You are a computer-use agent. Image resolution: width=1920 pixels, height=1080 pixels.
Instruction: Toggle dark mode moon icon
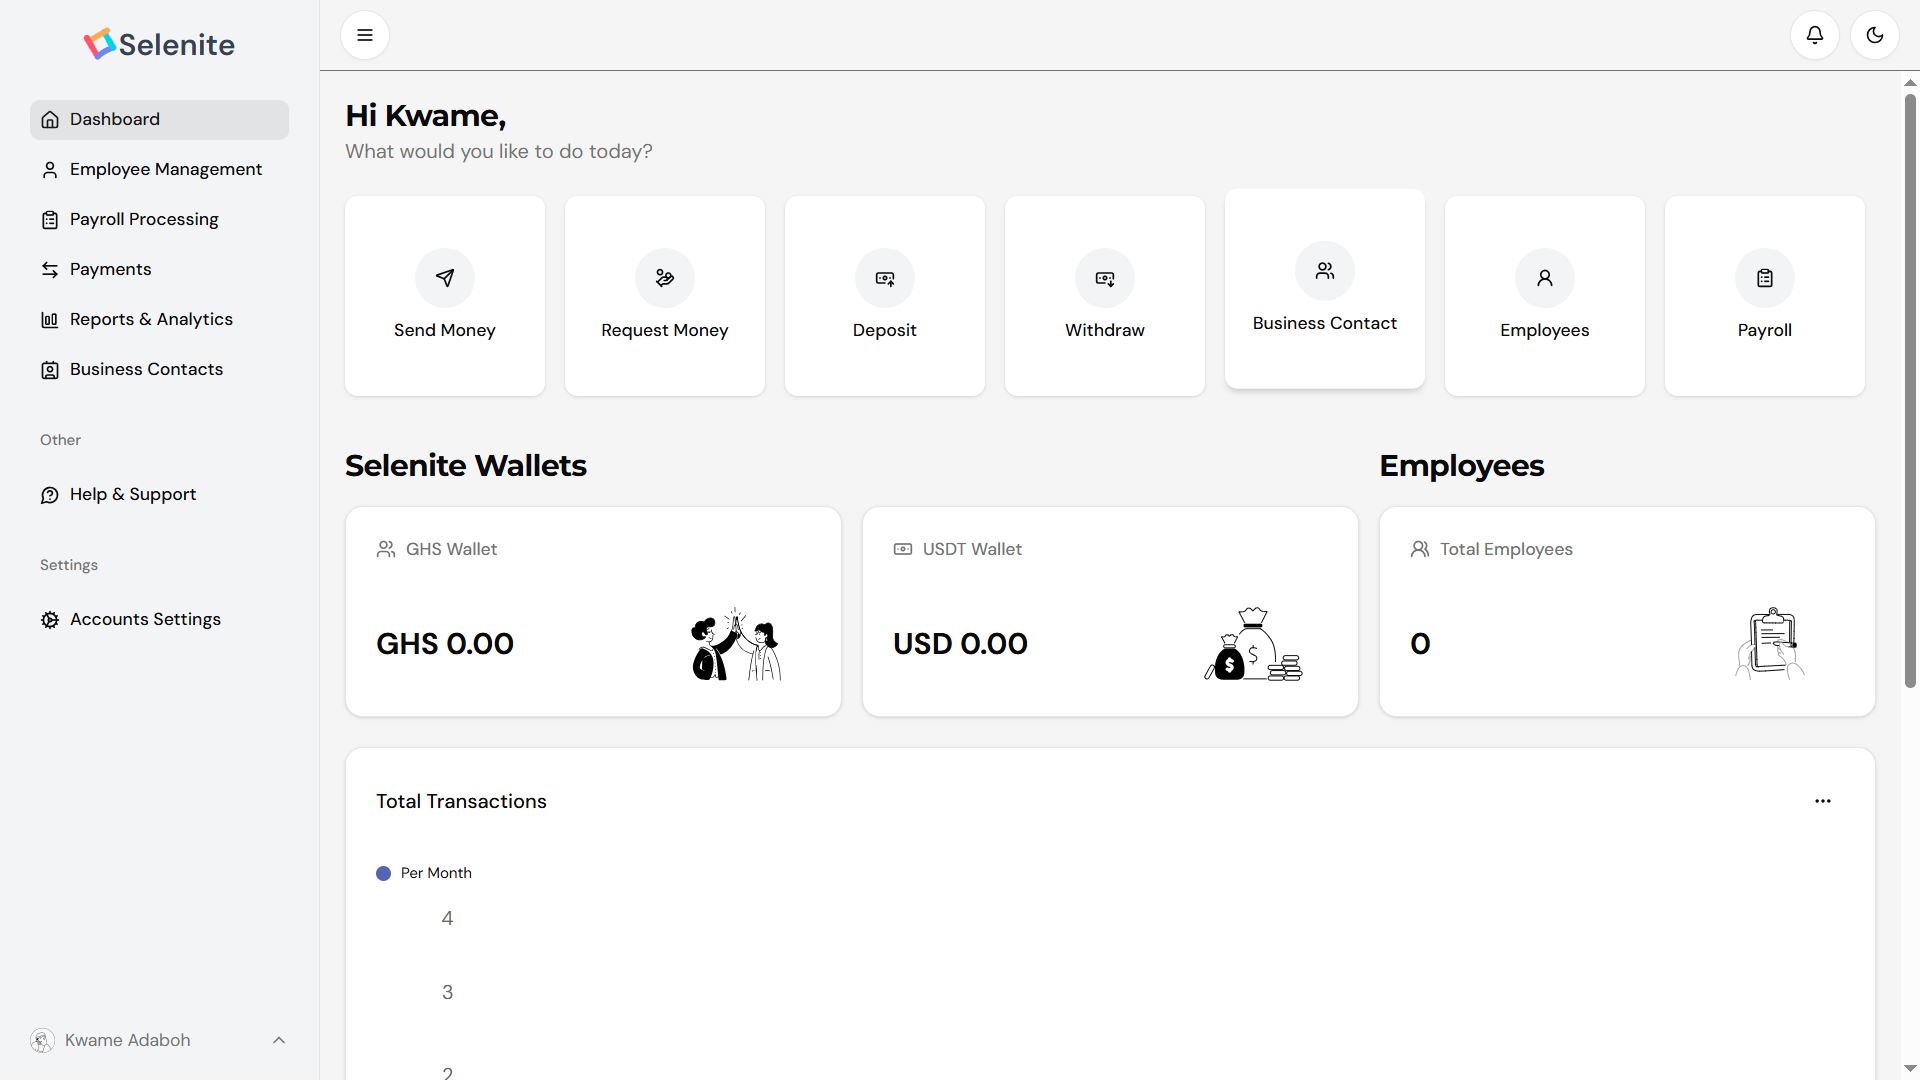[1874, 36]
